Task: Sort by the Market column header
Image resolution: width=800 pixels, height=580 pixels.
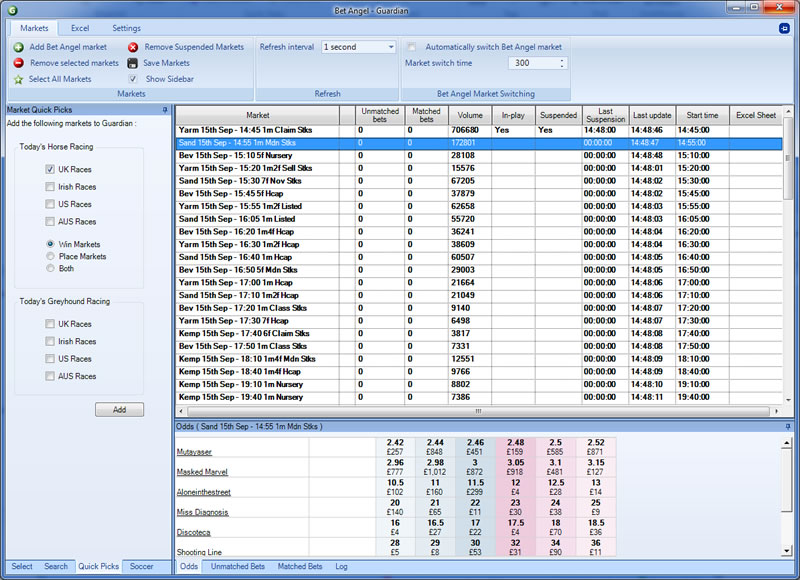Action: click(258, 115)
